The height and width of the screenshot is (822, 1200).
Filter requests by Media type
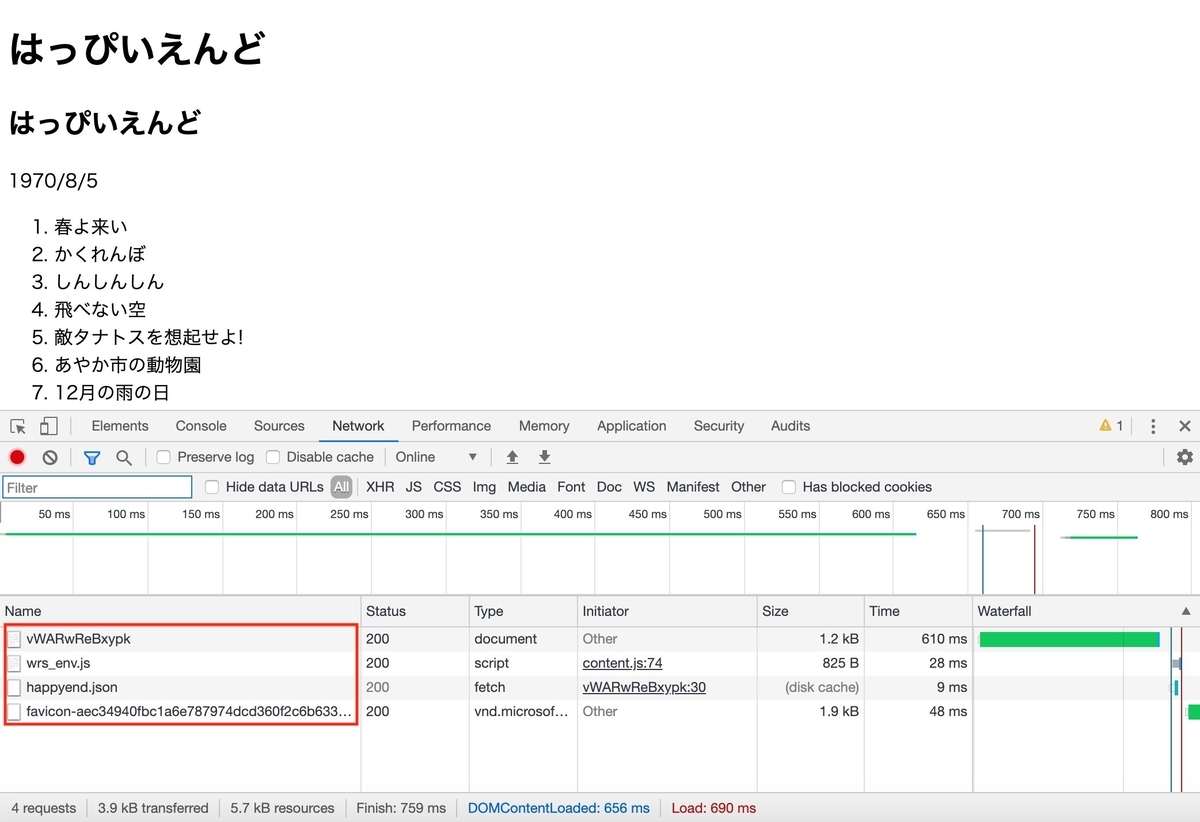(526, 487)
